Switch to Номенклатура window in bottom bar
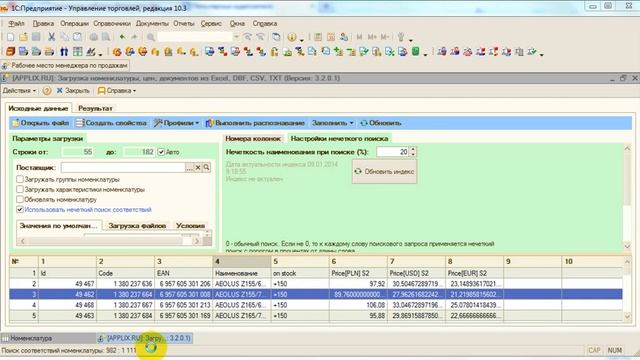 (48, 338)
